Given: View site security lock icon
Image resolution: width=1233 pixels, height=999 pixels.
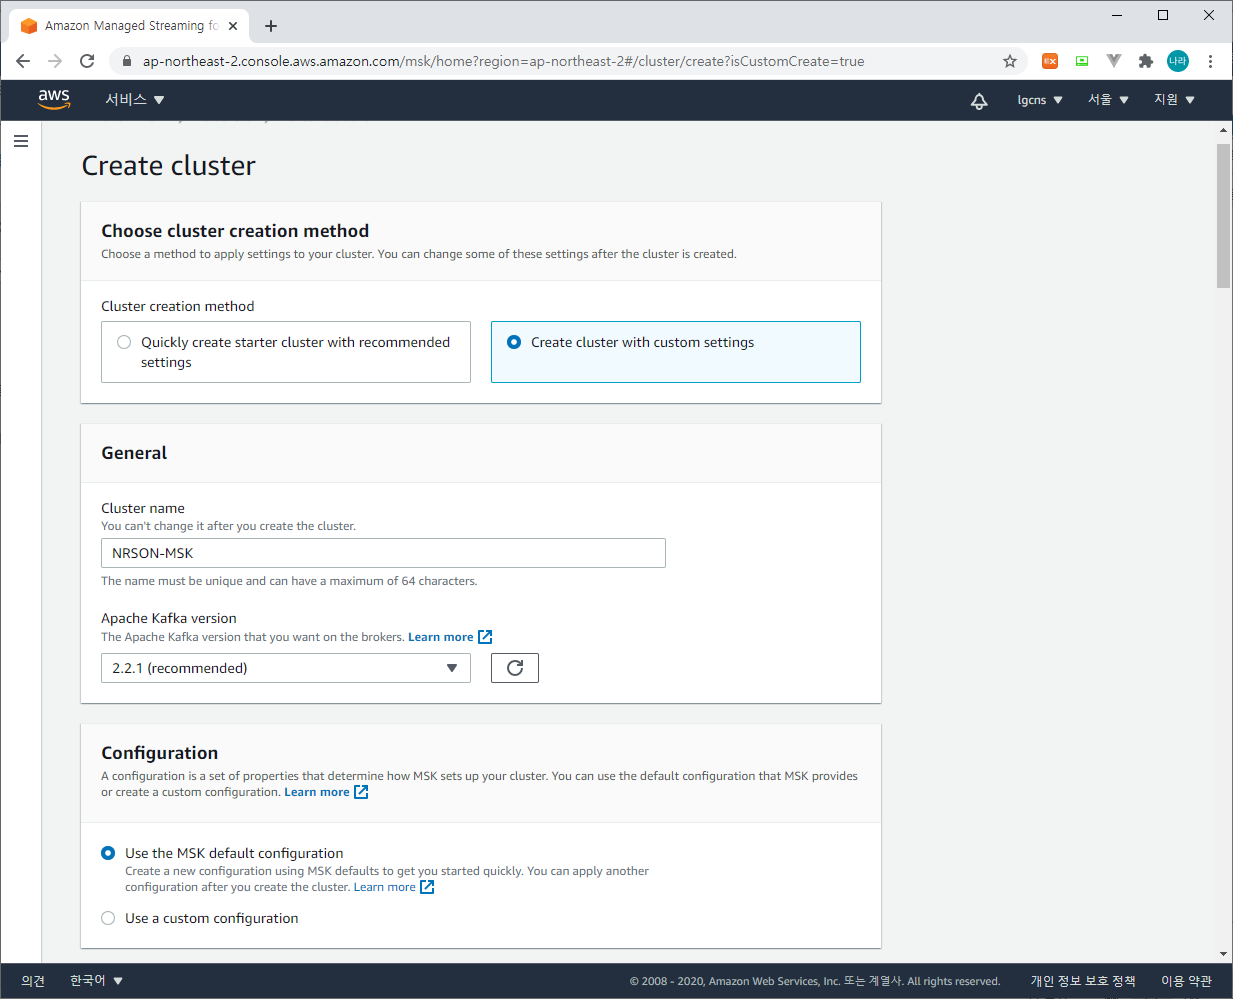Looking at the screenshot, I should pyautogui.click(x=126, y=61).
